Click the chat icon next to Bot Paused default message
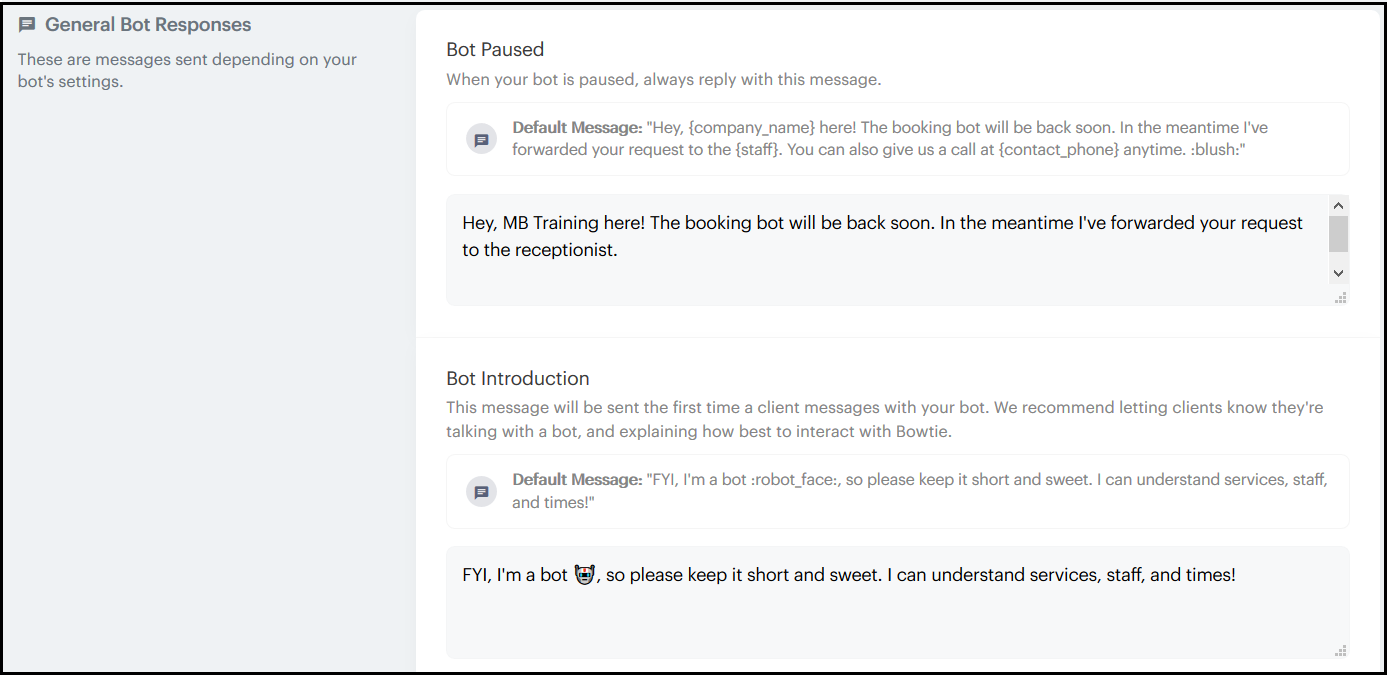Viewport: 1387px width, 675px height. [x=481, y=138]
